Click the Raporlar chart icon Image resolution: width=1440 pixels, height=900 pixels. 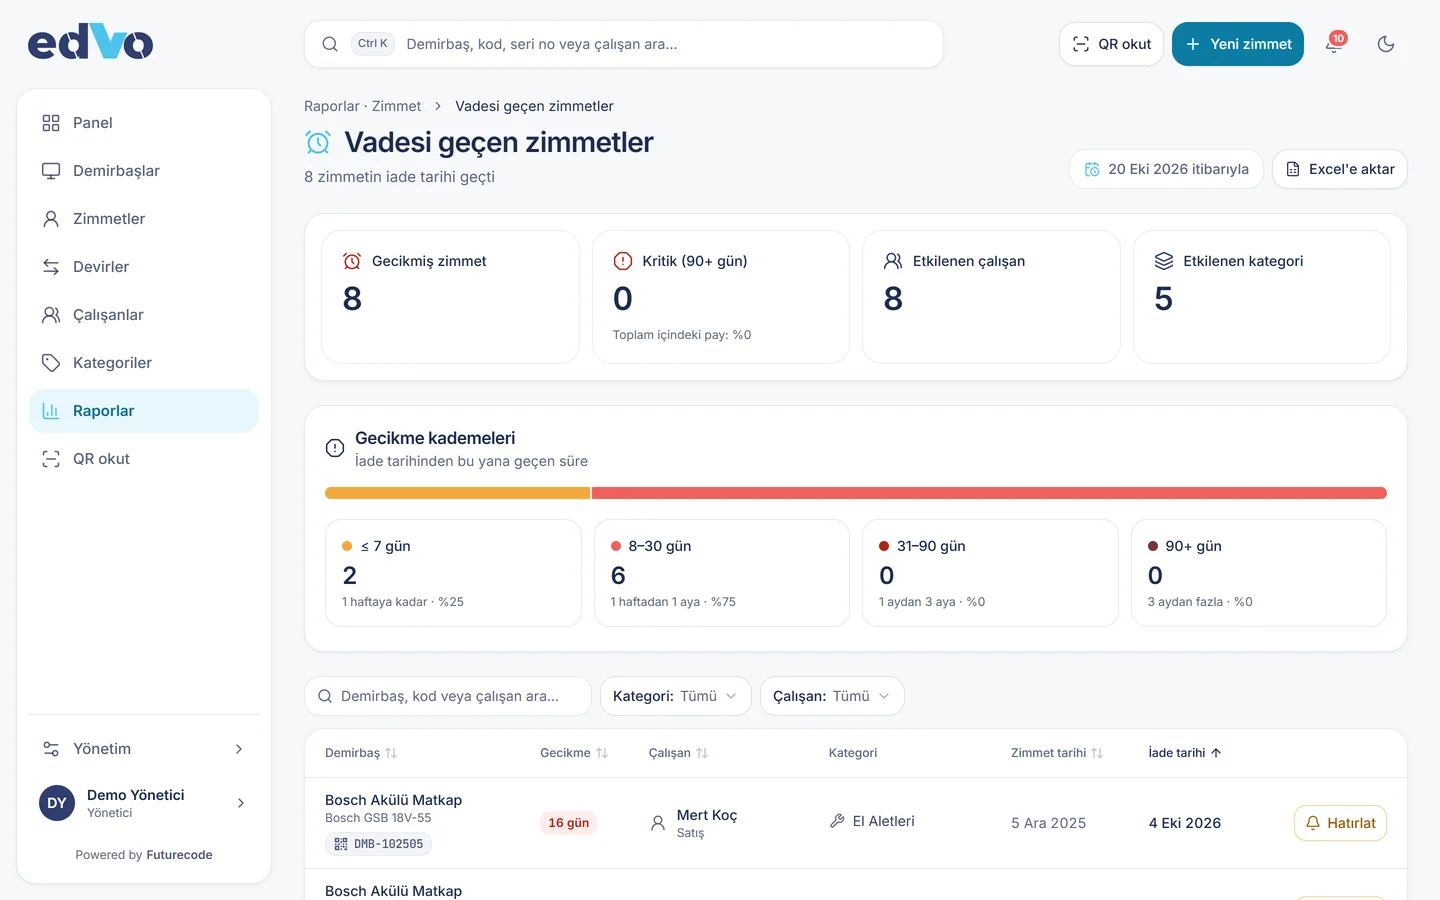point(51,411)
